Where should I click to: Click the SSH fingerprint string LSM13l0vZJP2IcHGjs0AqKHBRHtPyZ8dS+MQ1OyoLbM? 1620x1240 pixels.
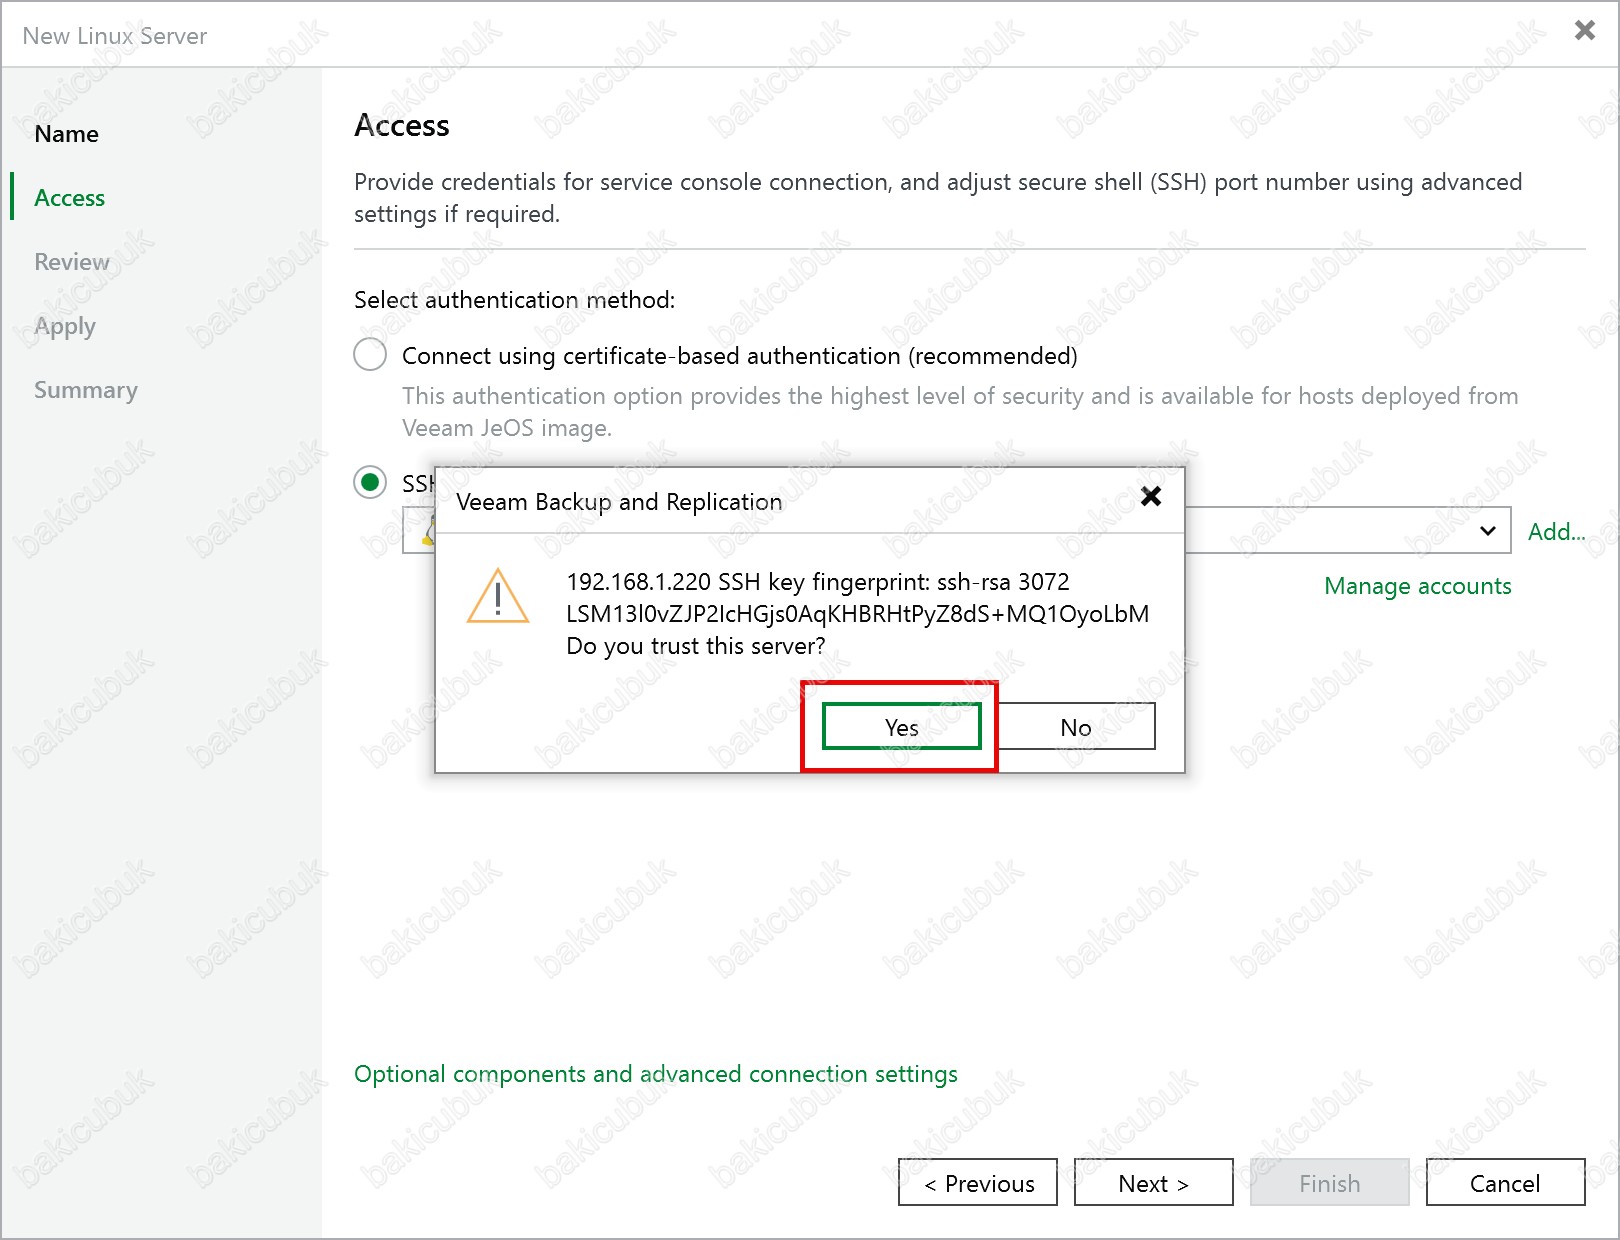(x=858, y=614)
